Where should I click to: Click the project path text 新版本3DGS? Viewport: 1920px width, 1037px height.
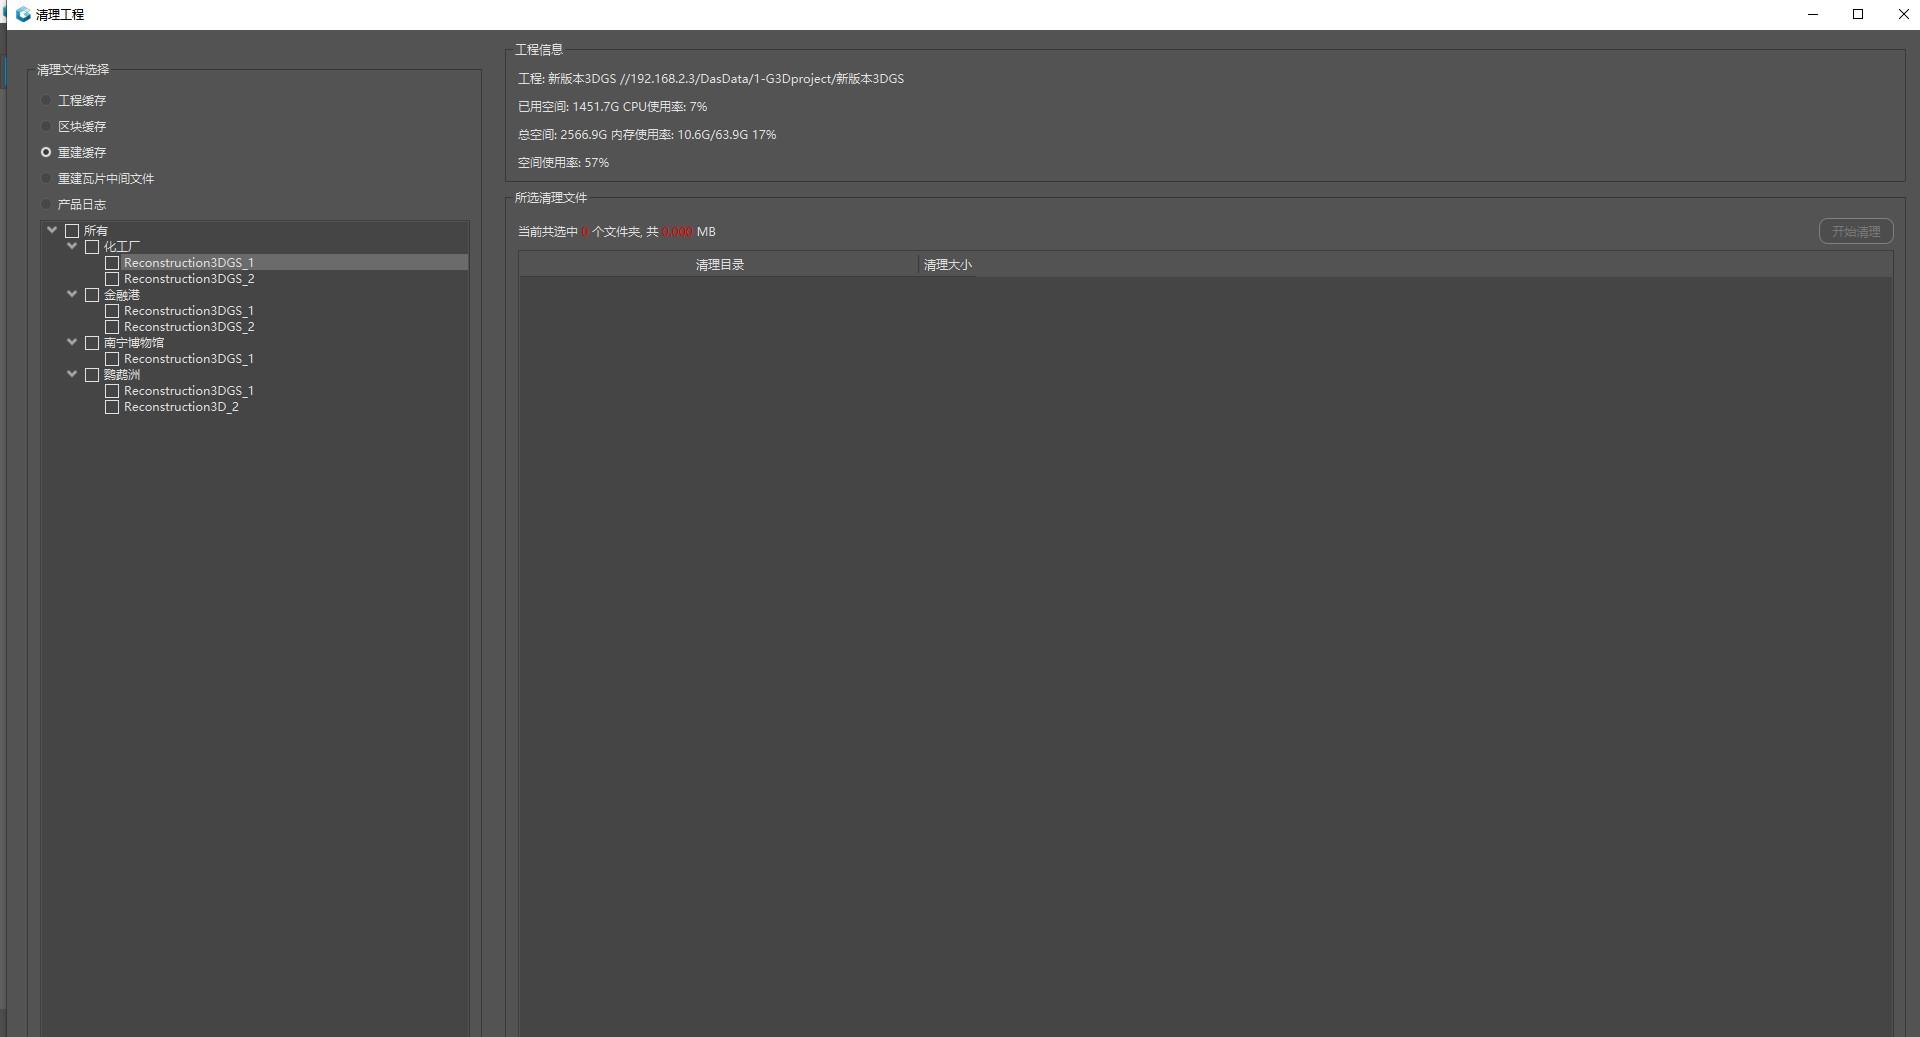pos(711,79)
